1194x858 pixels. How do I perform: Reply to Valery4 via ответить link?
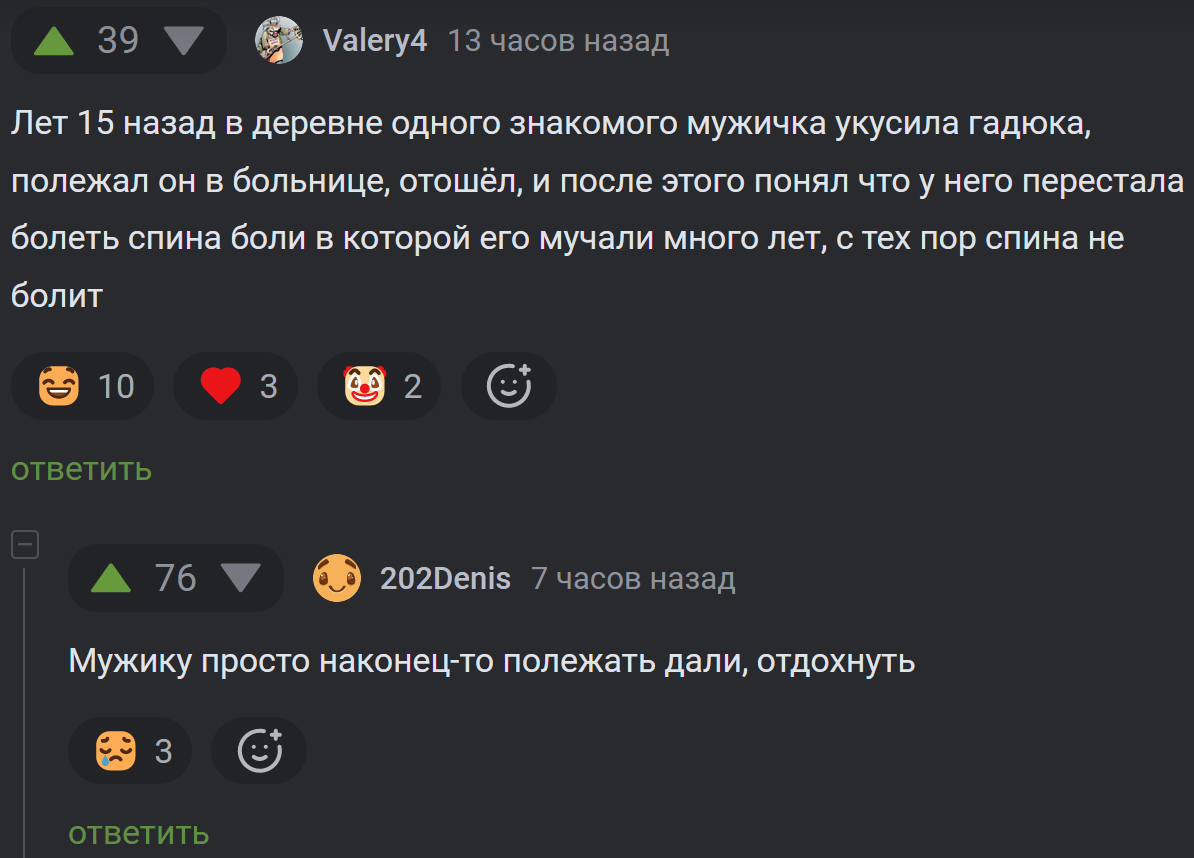(81, 469)
